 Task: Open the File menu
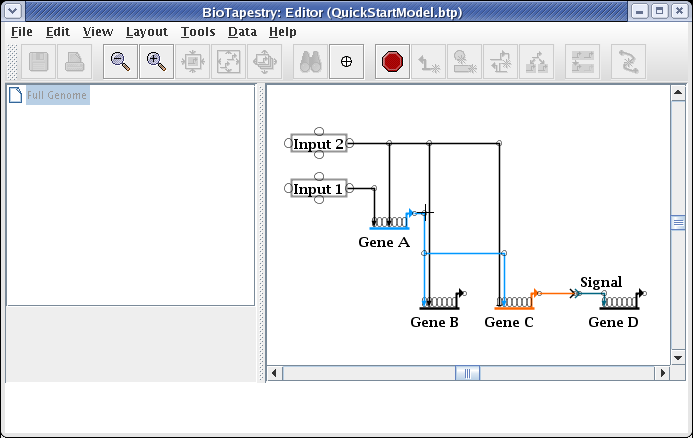pos(21,31)
